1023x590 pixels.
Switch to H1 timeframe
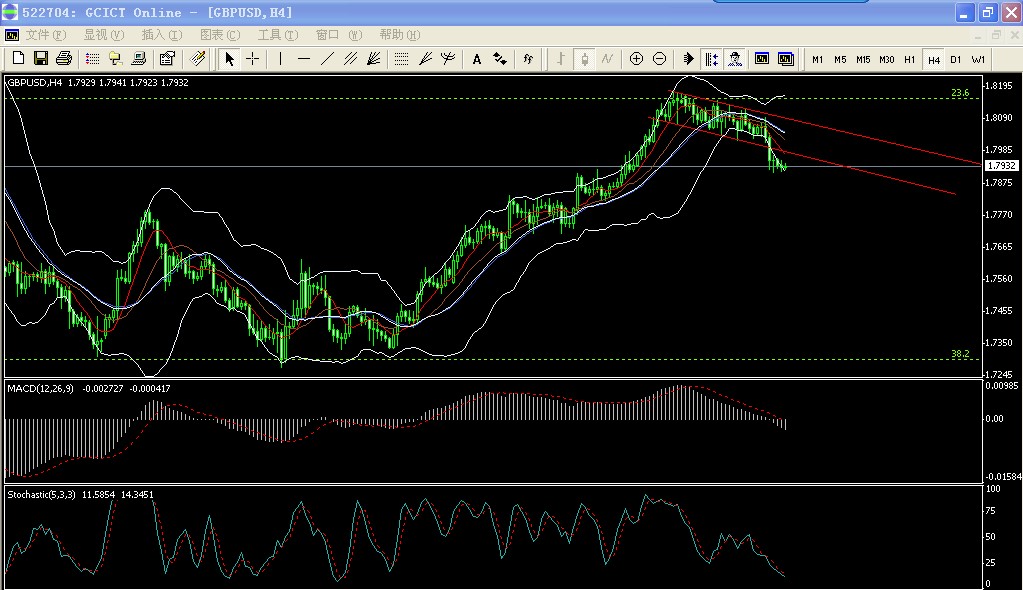(x=909, y=59)
